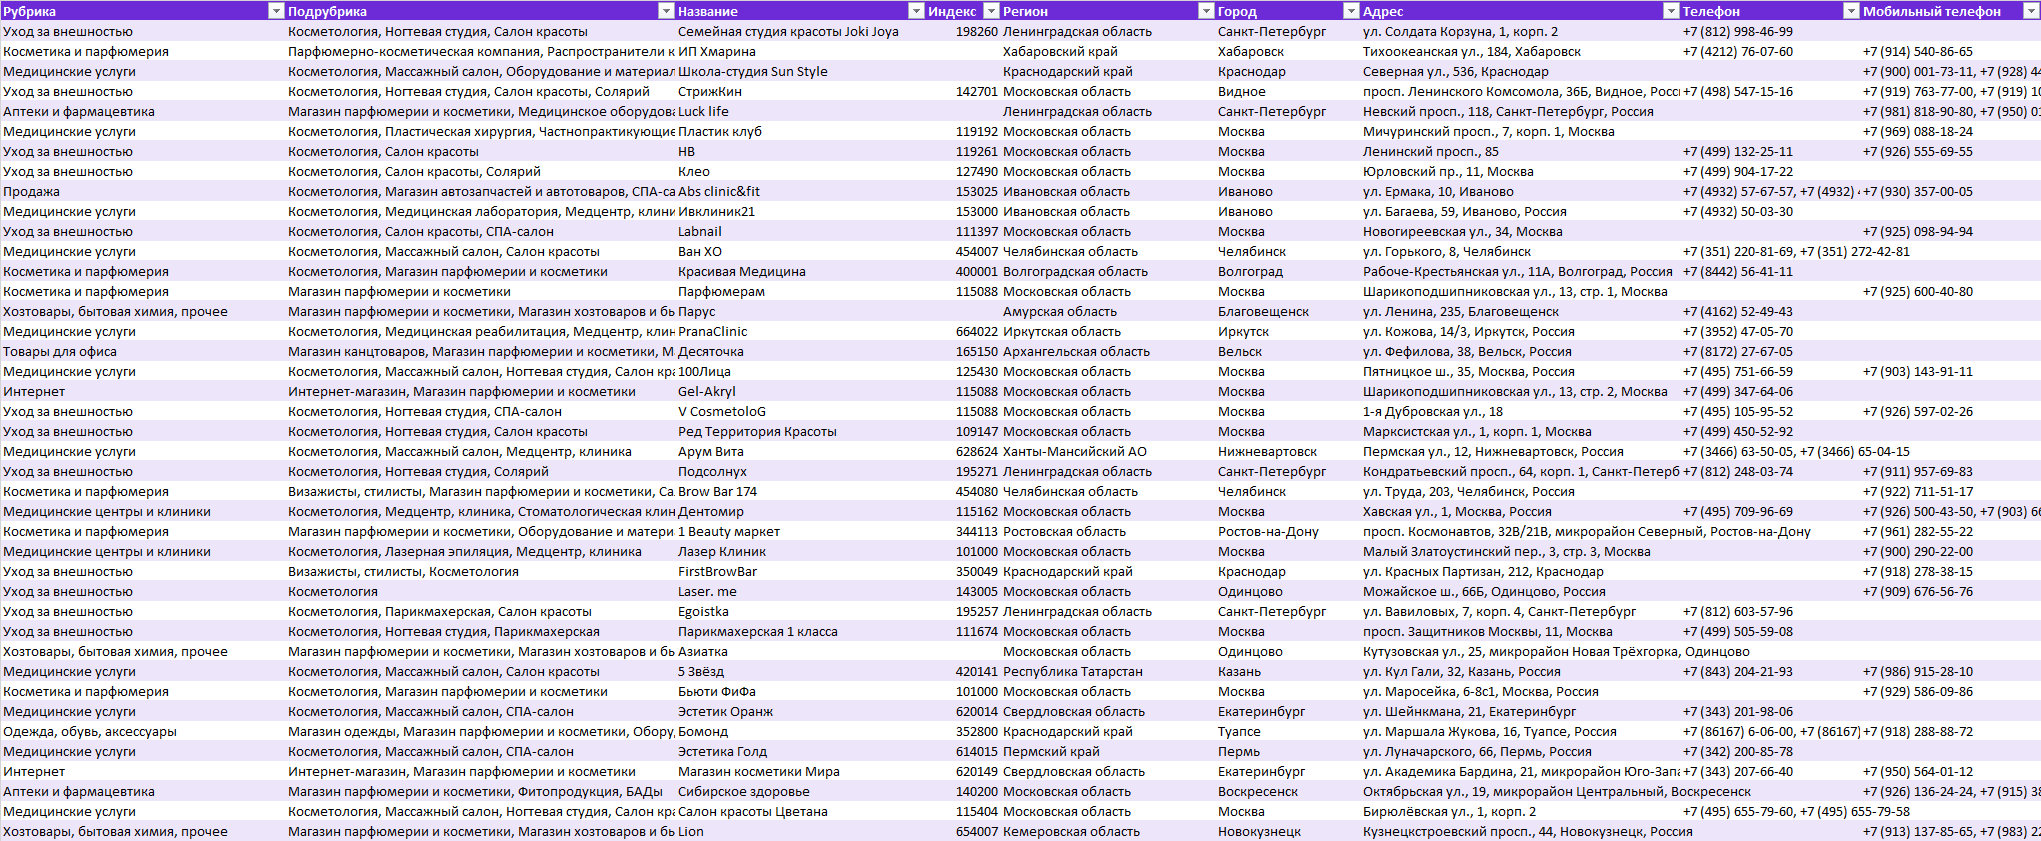Select the cell "Лазер Клиник"
The width and height of the screenshot is (2041, 841).
800,551
